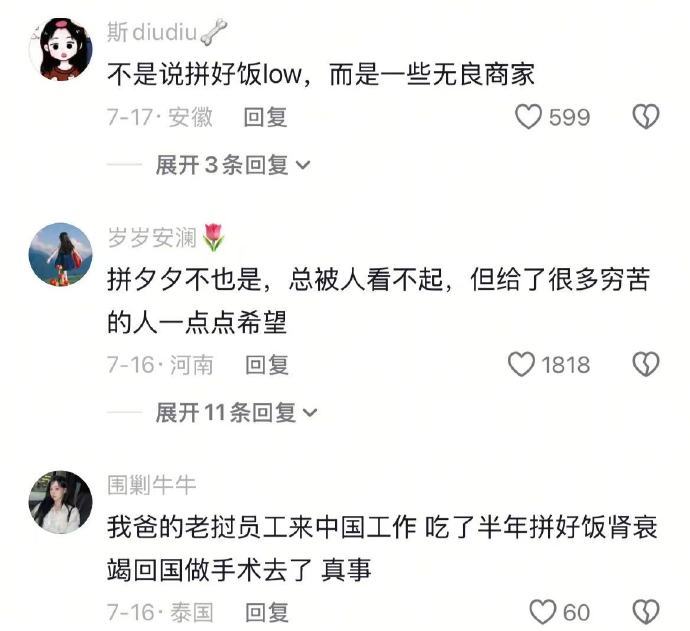
Task: Tap broken heart on 岁岁安澜 comment
Action: (646, 364)
